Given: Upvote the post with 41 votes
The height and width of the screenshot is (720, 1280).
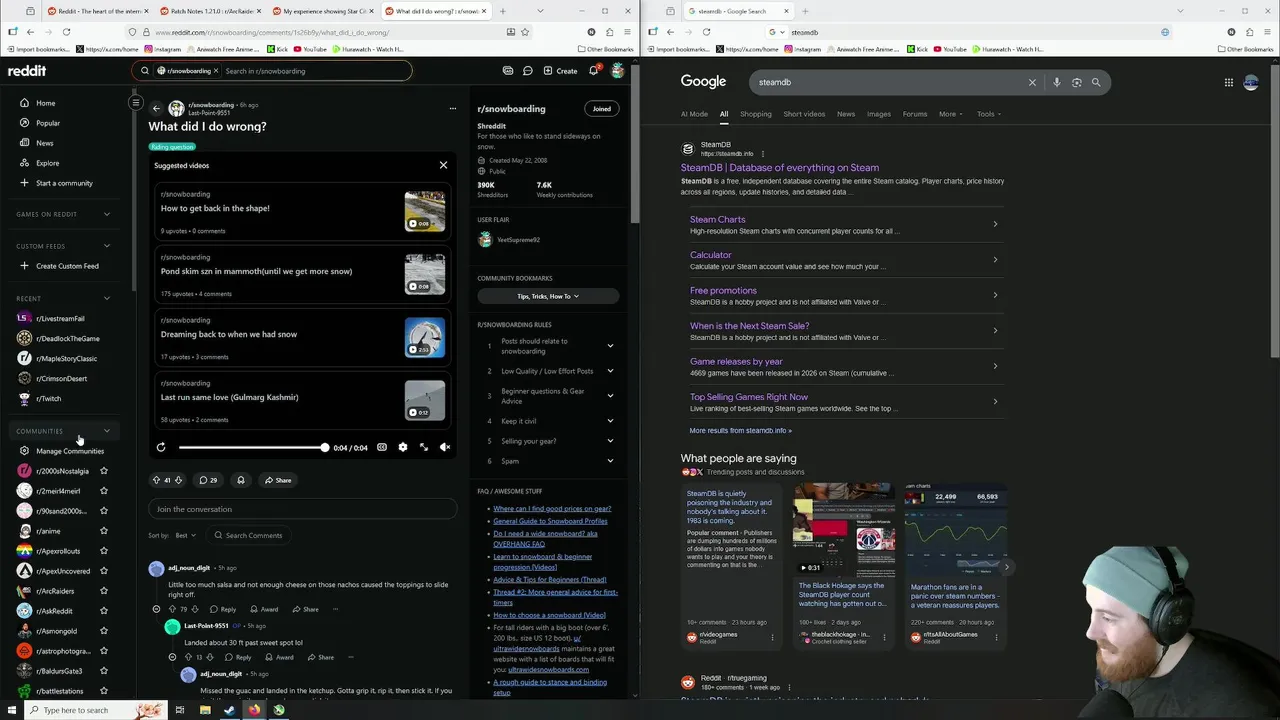Looking at the screenshot, I should (156, 480).
